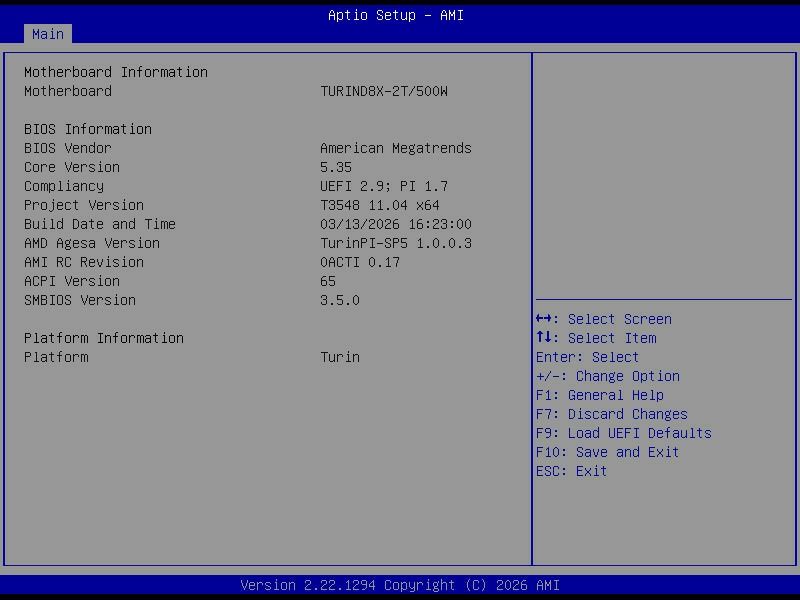
Task: Click the left-right arrows Select Screen hint
Action: pos(604,319)
